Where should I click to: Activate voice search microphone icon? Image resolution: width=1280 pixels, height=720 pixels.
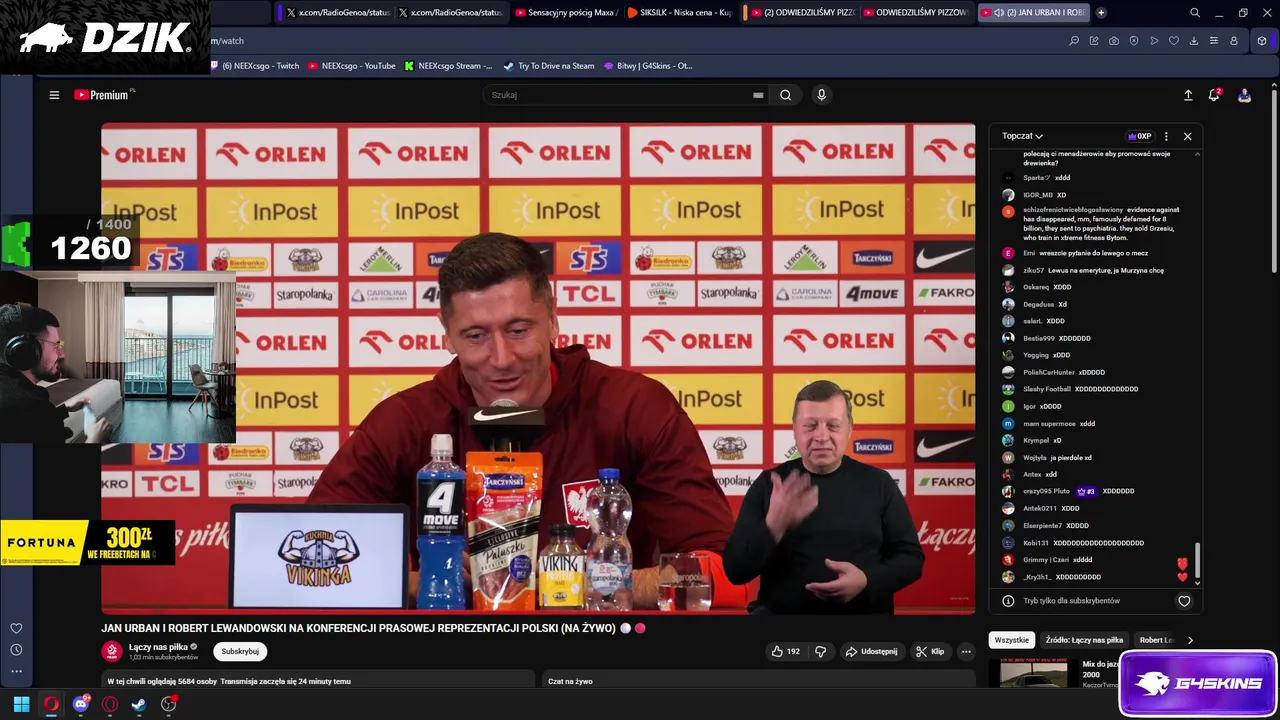point(821,95)
